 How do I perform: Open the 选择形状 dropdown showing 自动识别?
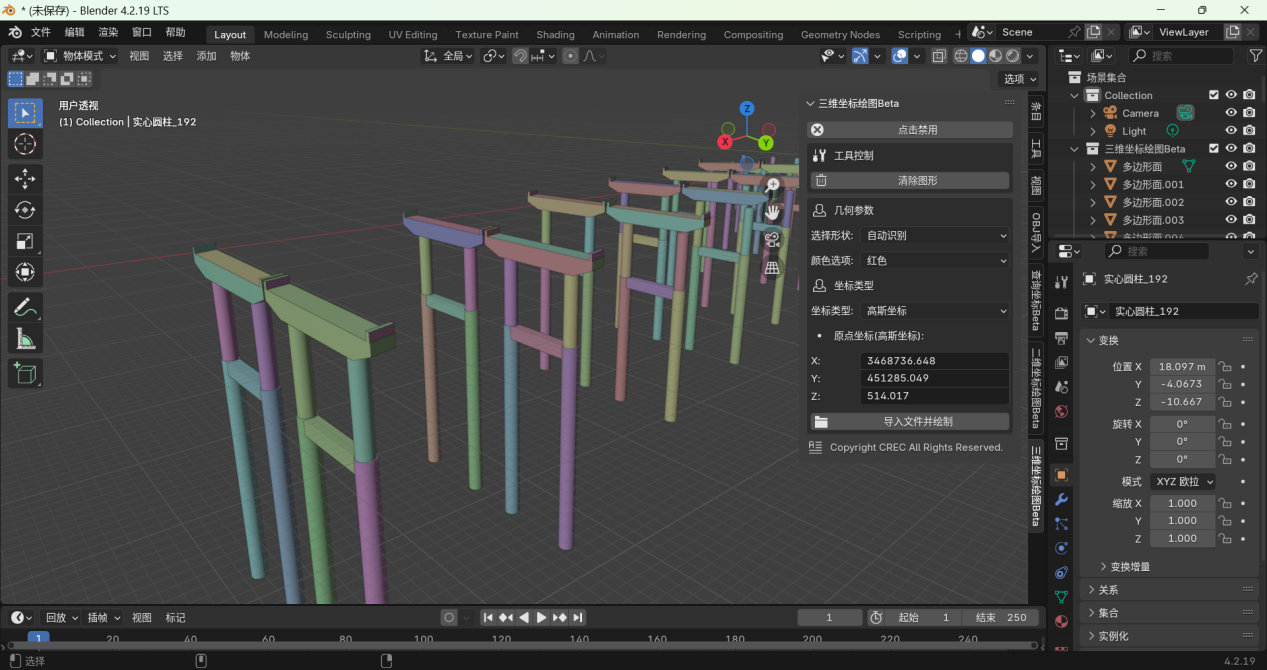[x=935, y=235]
